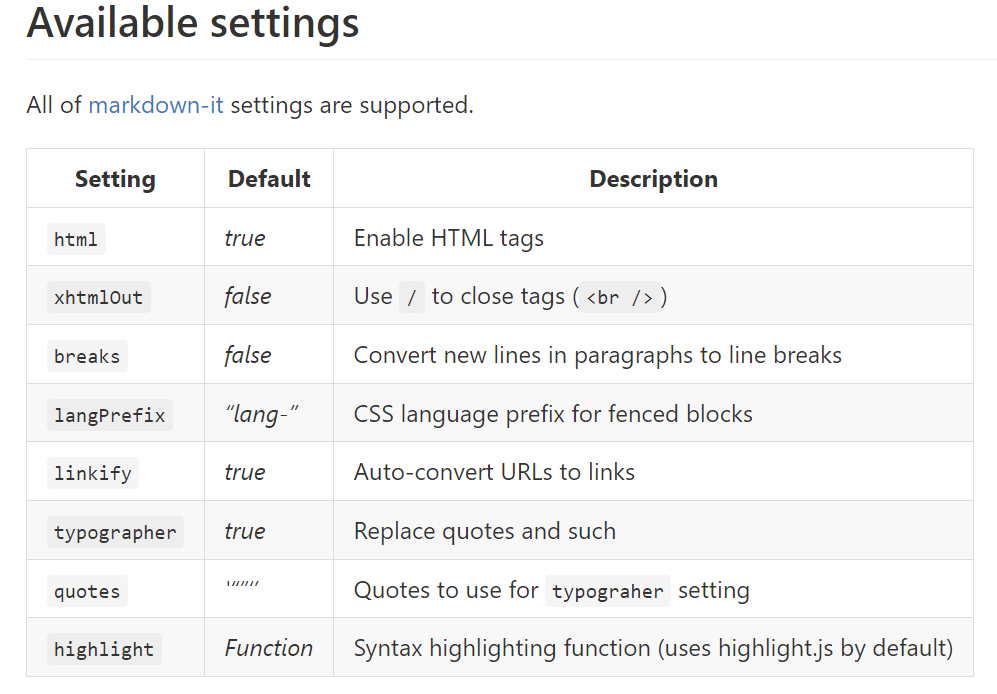
Task: Open the markdown-it link
Action: coord(156,105)
